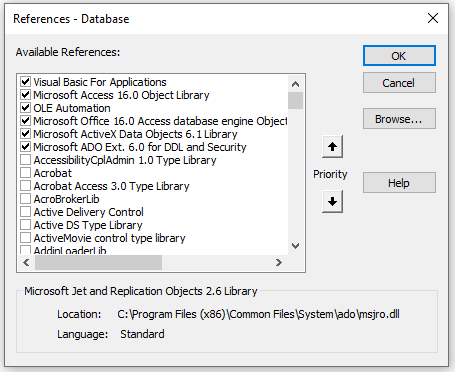The width and height of the screenshot is (455, 372).
Task: Select Active Delivery Control row text
Action: click(88, 212)
